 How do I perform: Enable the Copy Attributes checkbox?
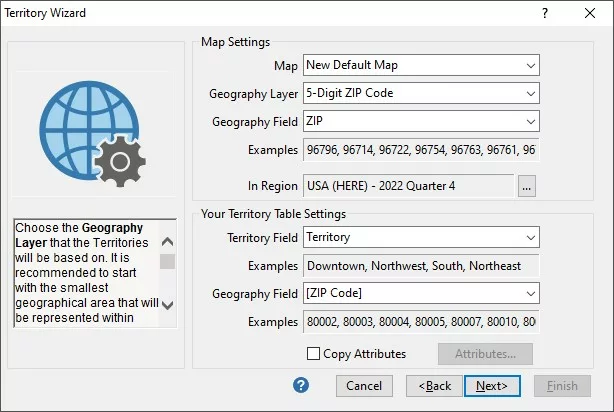pos(314,354)
